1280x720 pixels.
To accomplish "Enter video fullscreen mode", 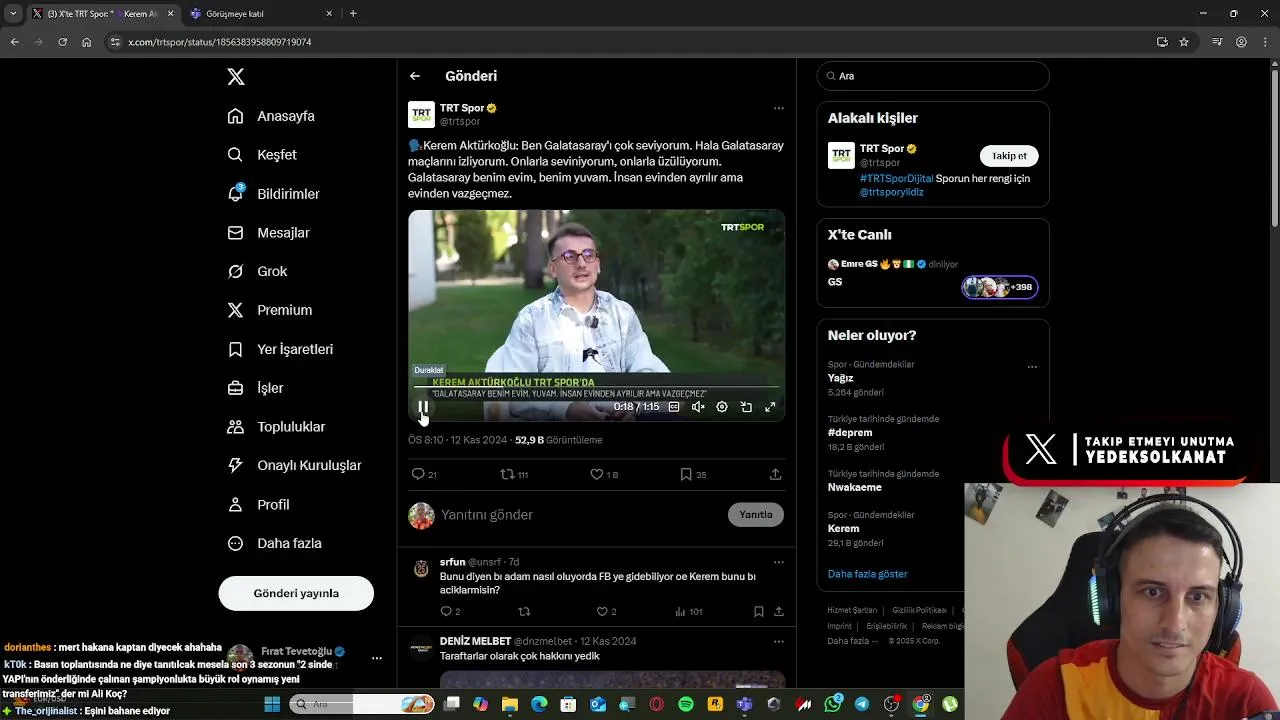I will [x=770, y=407].
